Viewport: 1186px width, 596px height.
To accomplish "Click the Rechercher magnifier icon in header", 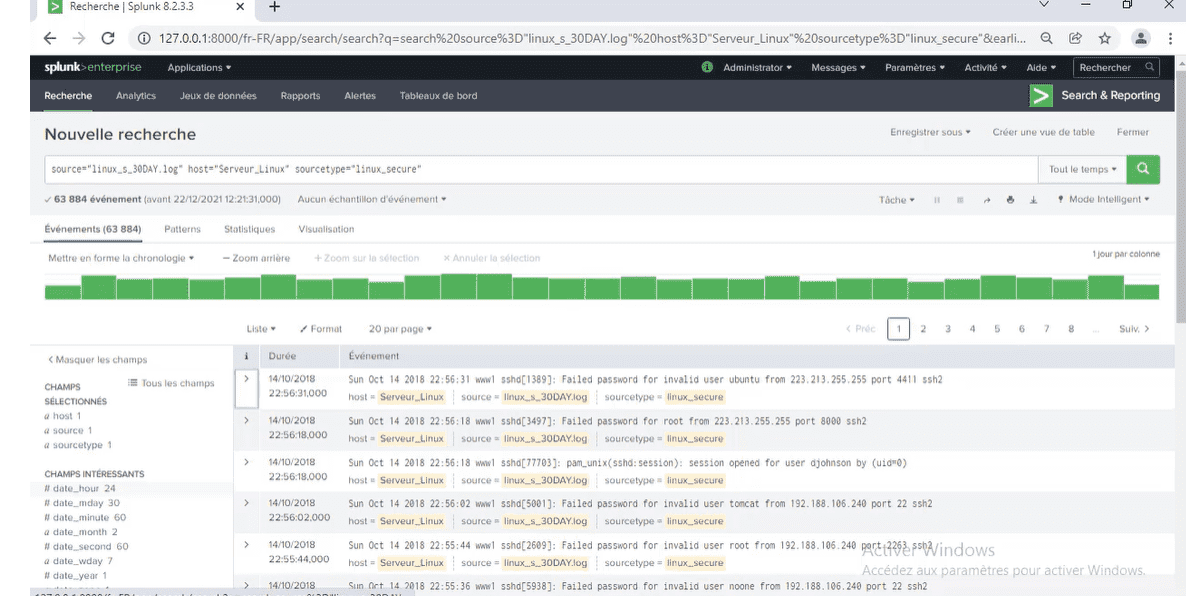I will coord(1150,67).
